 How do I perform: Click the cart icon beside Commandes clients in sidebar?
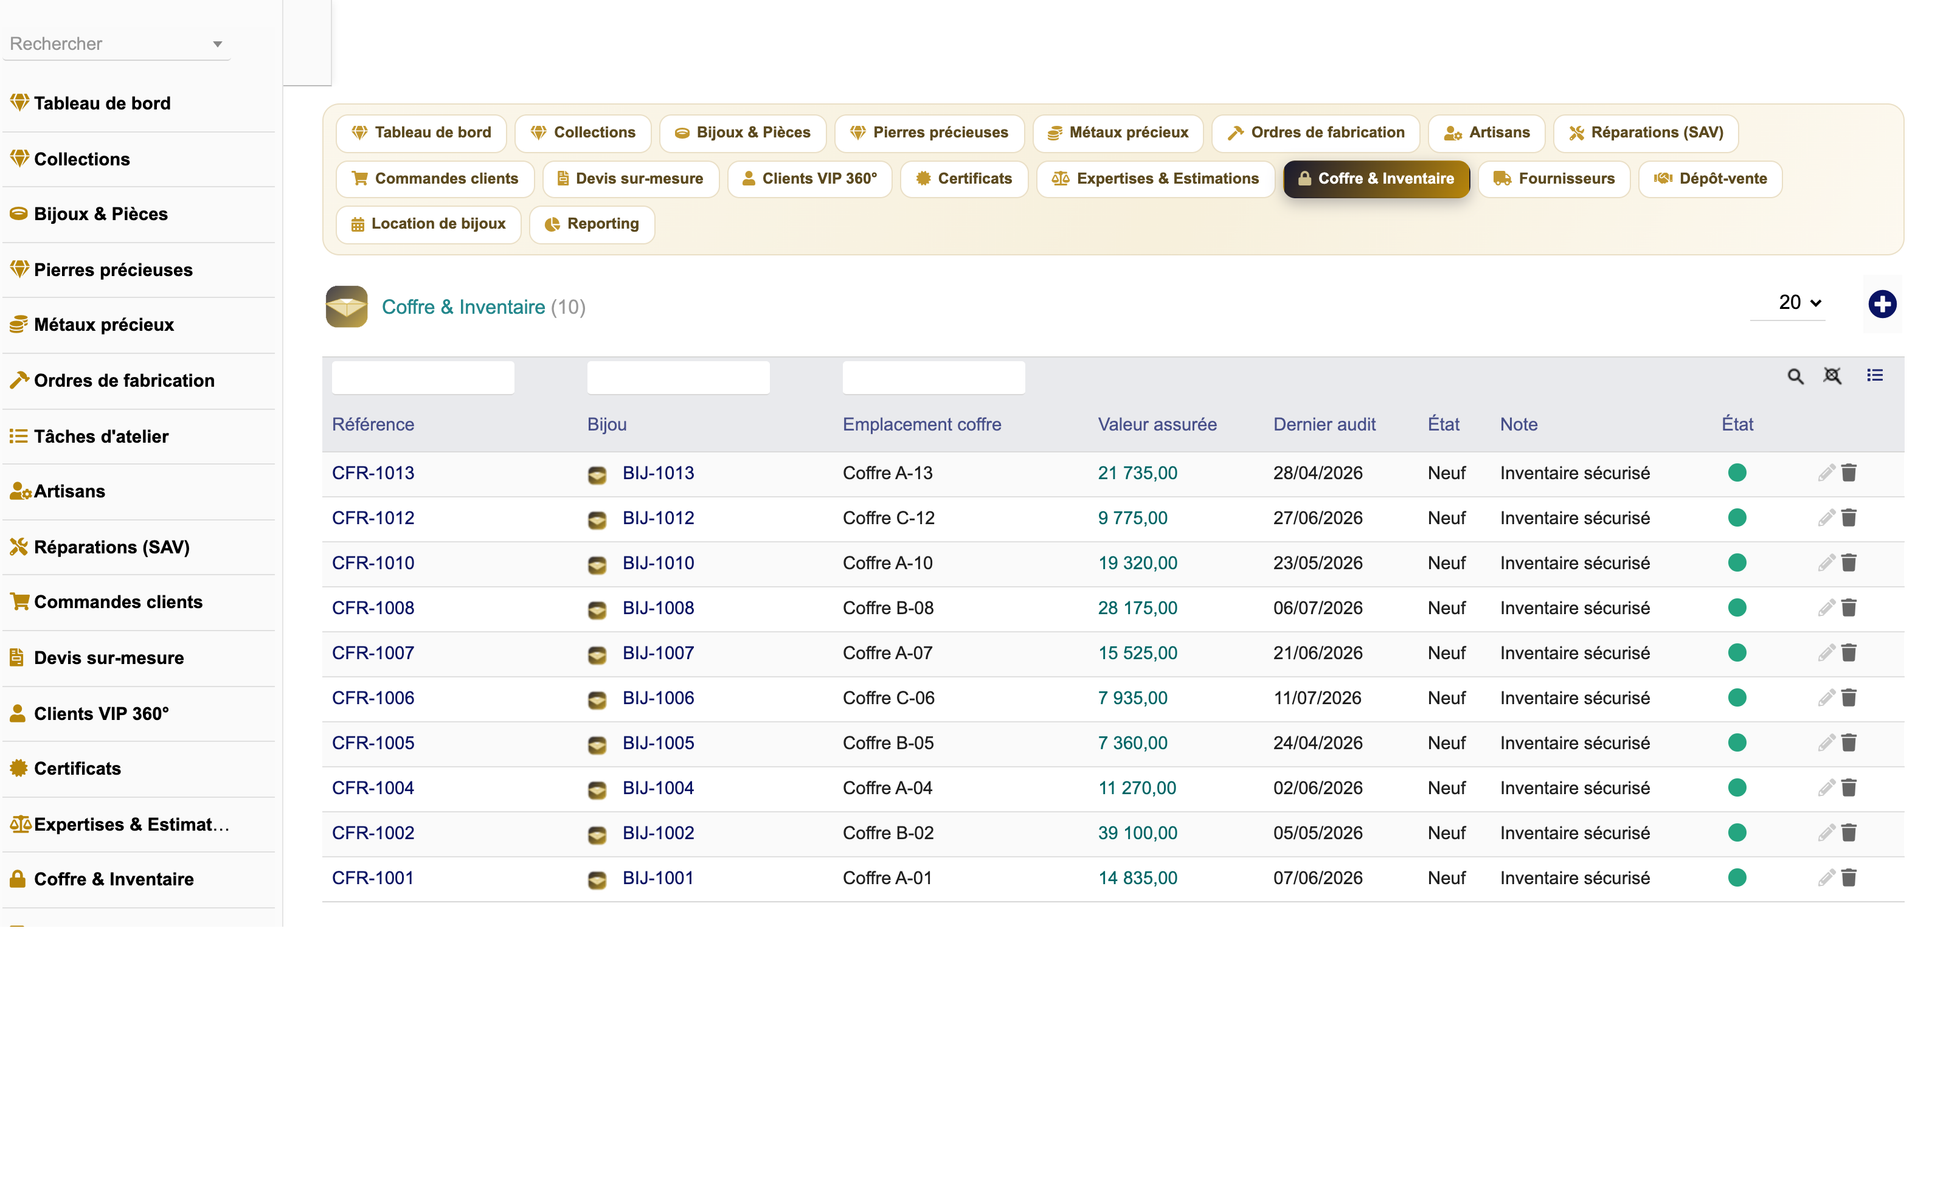[19, 602]
